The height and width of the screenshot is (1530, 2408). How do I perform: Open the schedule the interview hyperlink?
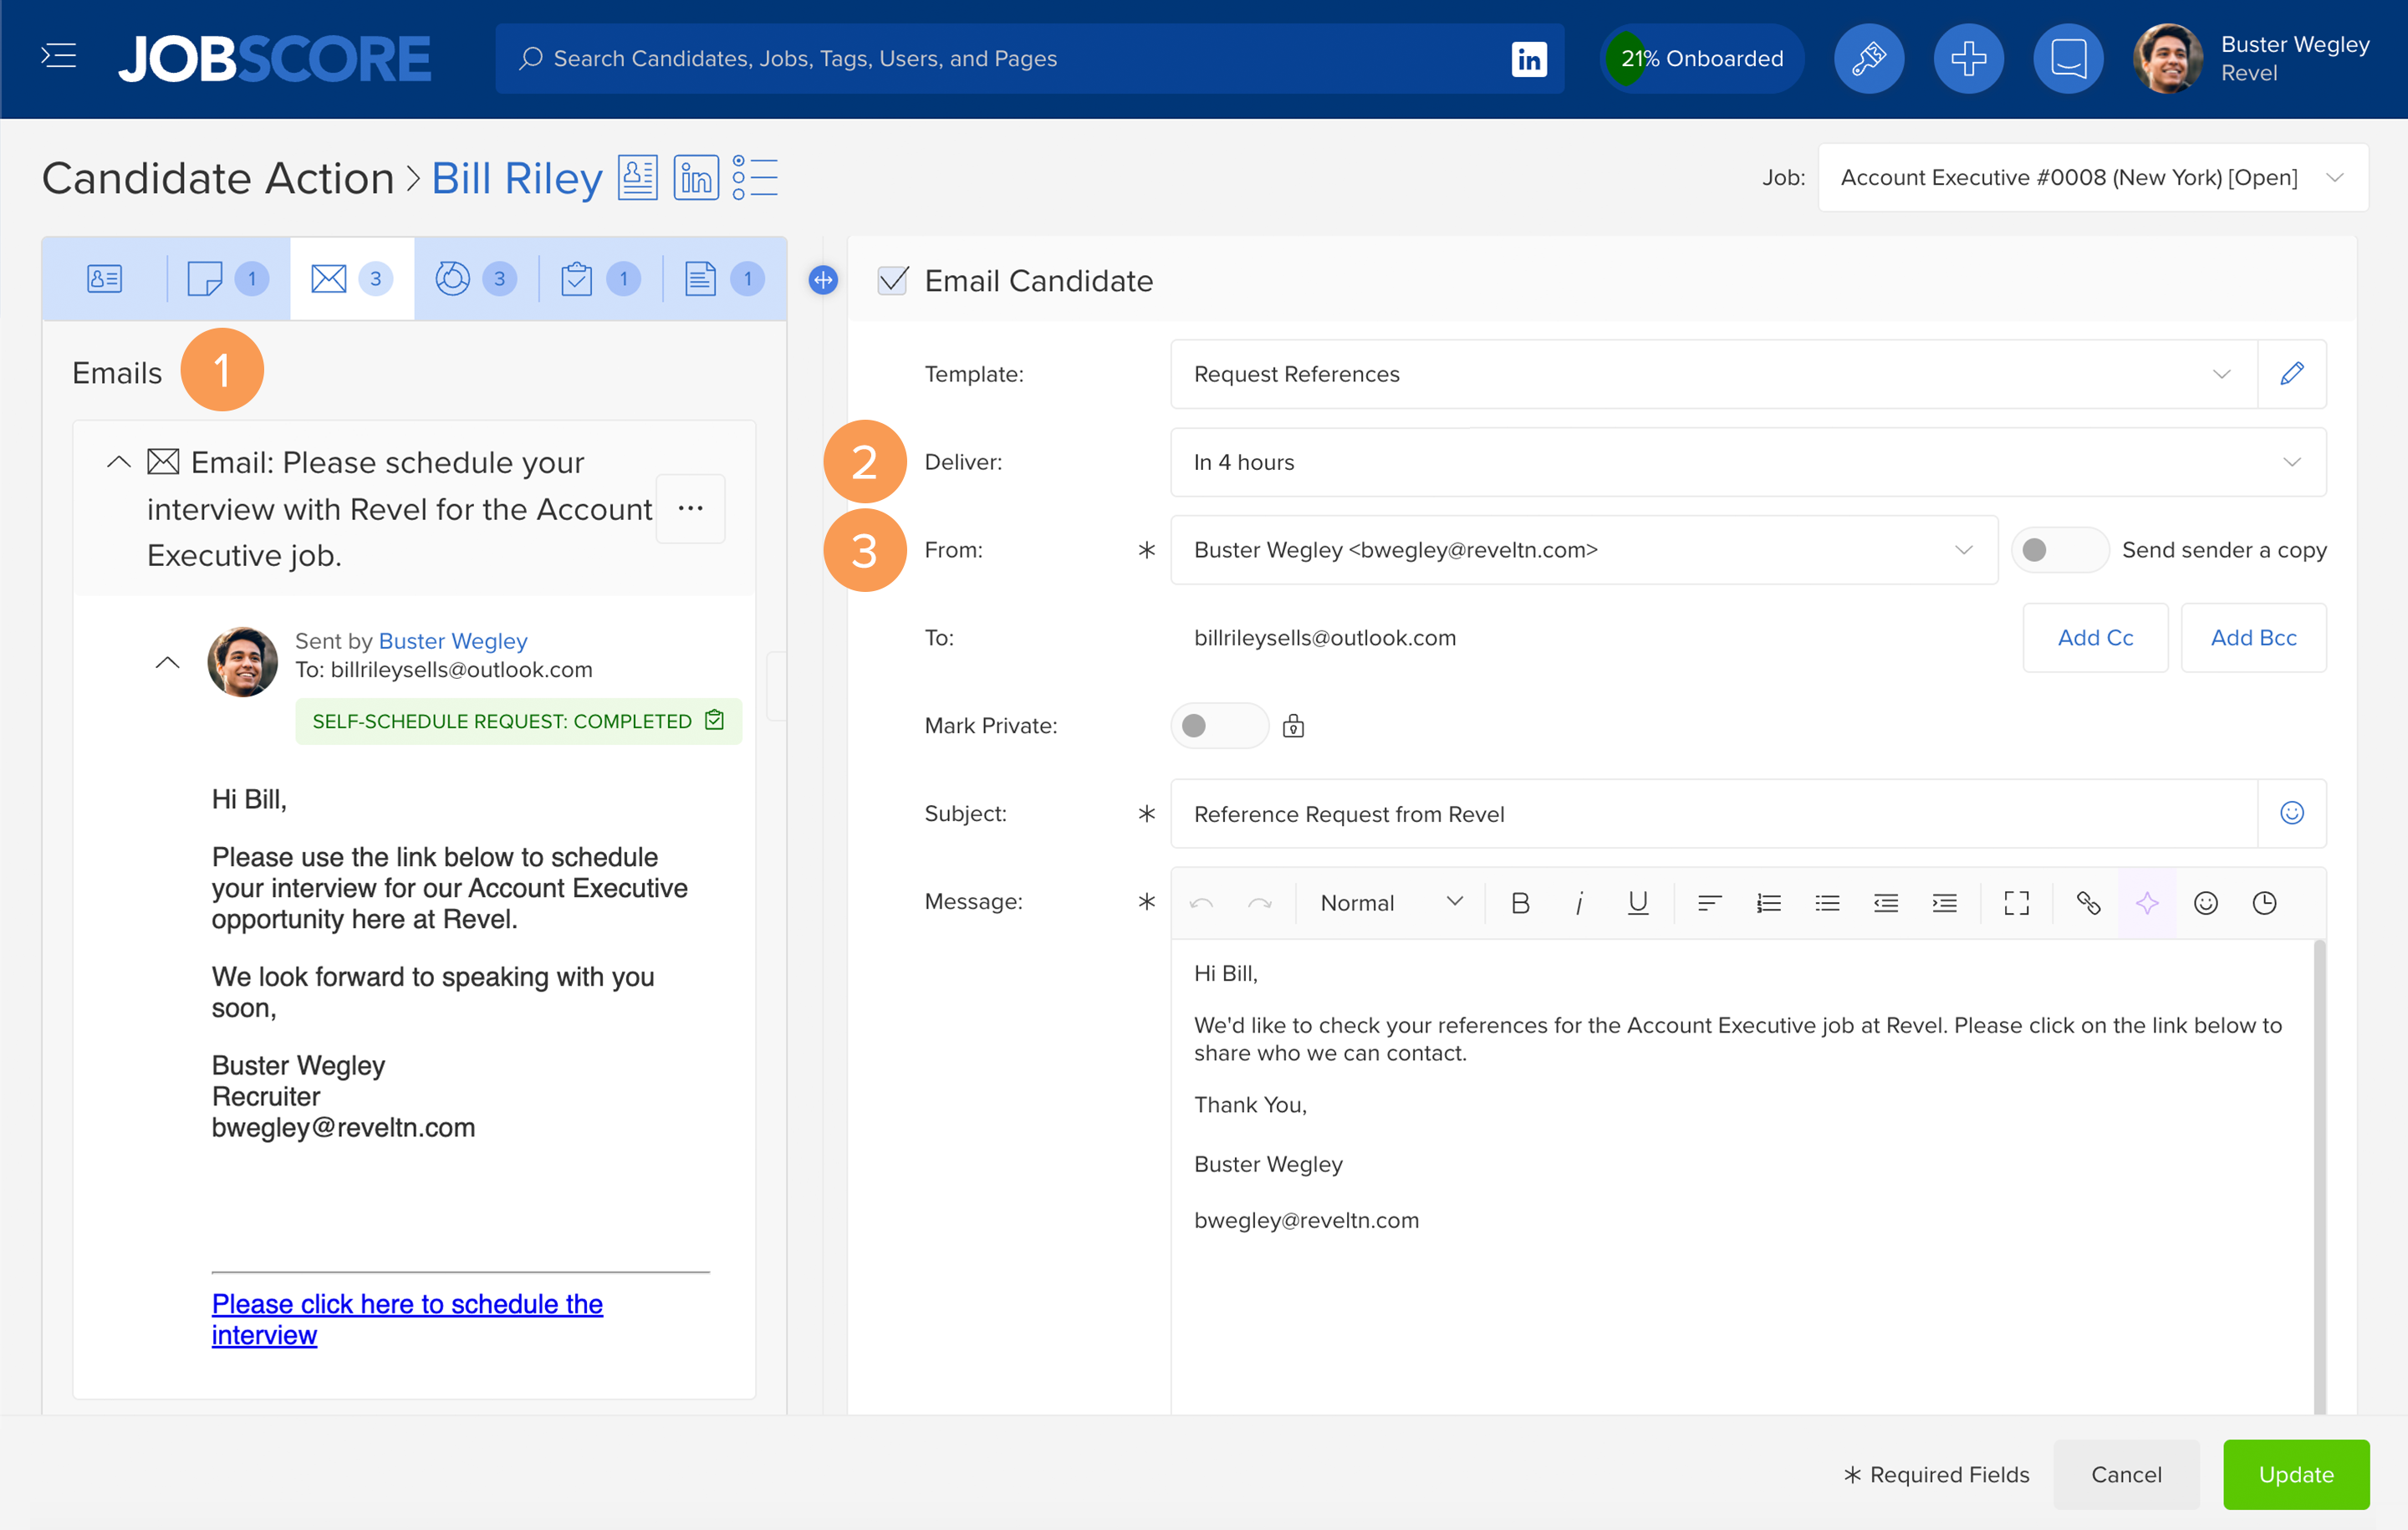(x=407, y=1319)
